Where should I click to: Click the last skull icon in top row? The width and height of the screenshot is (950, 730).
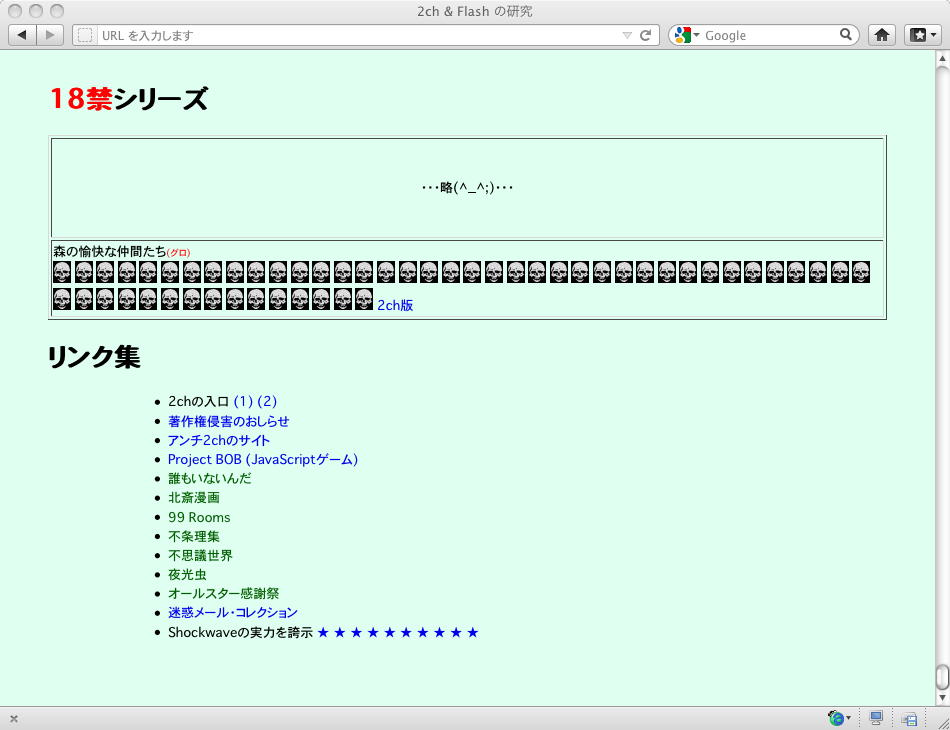[x=861, y=272]
